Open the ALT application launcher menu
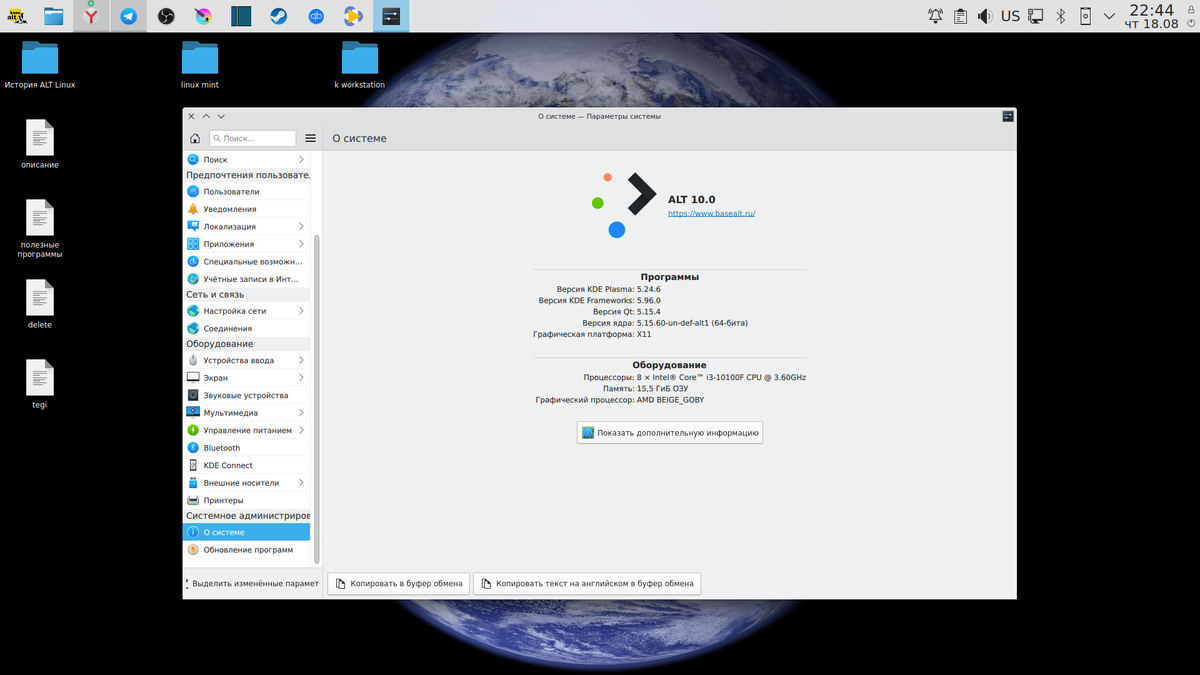This screenshot has height=675, width=1200. point(17,16)
